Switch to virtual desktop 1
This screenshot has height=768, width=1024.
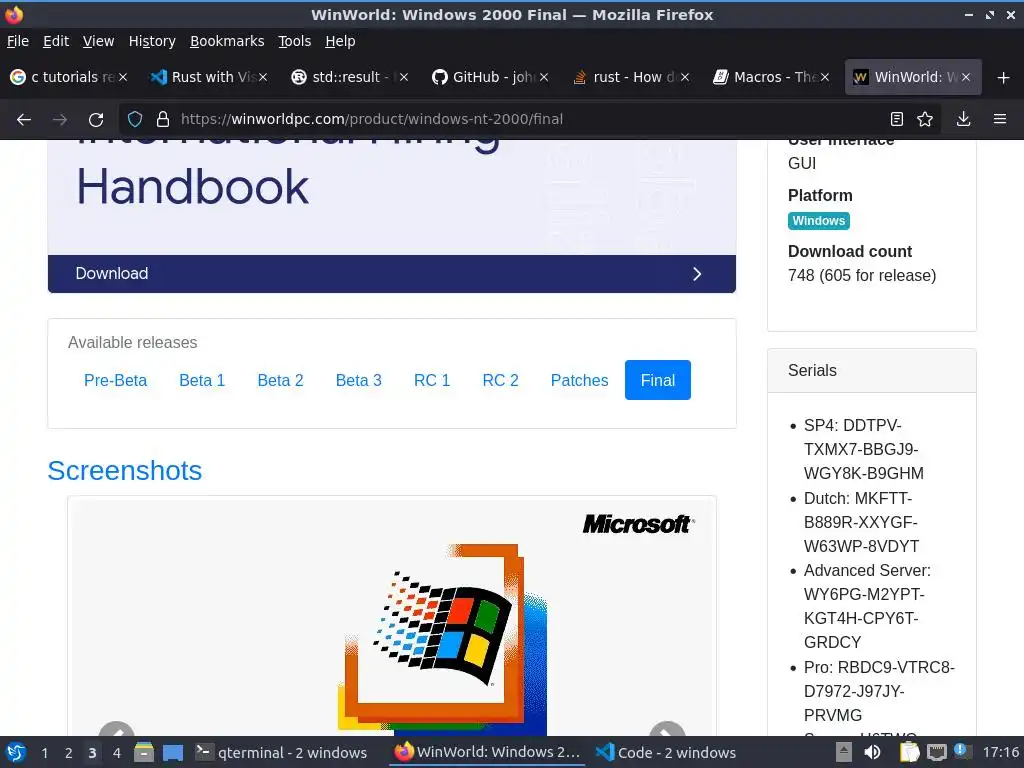click(x=44, y=753)
